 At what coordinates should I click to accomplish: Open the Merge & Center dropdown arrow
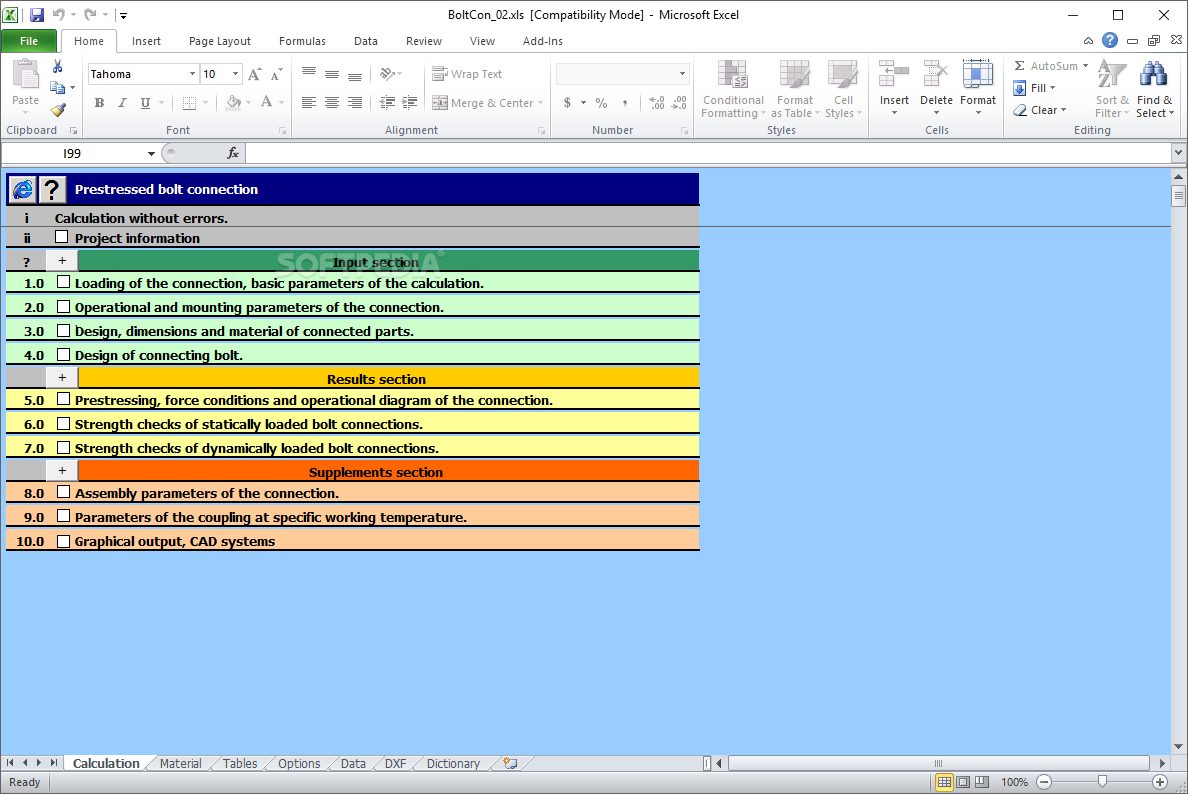540,103
